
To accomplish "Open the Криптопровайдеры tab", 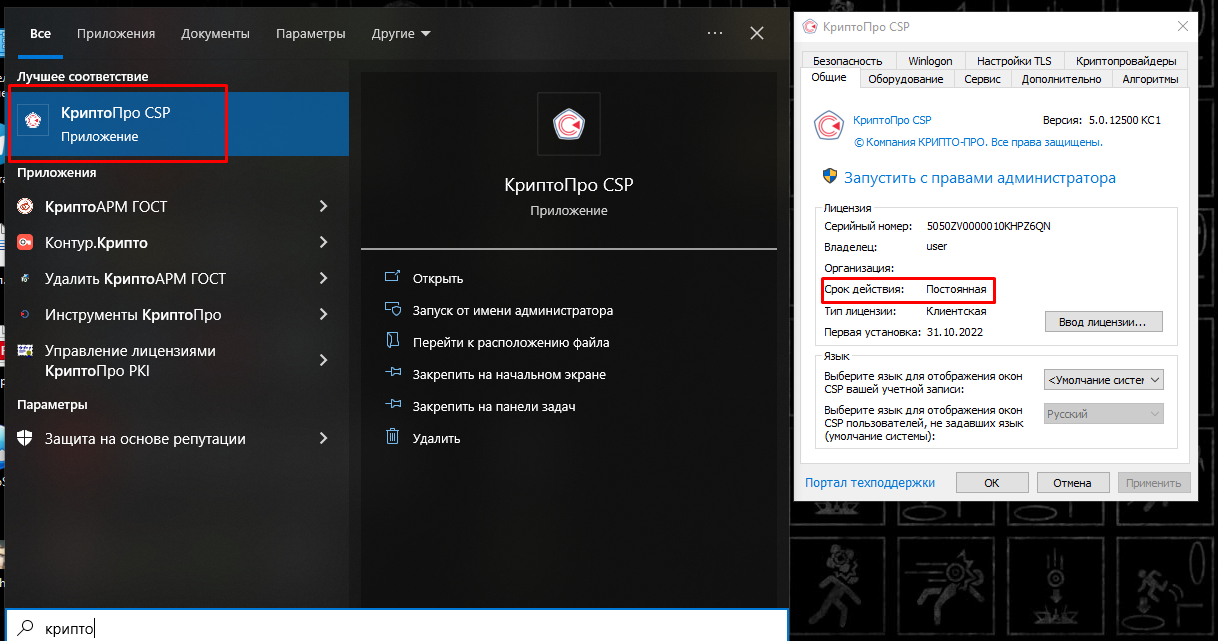I will [1126, 61].
